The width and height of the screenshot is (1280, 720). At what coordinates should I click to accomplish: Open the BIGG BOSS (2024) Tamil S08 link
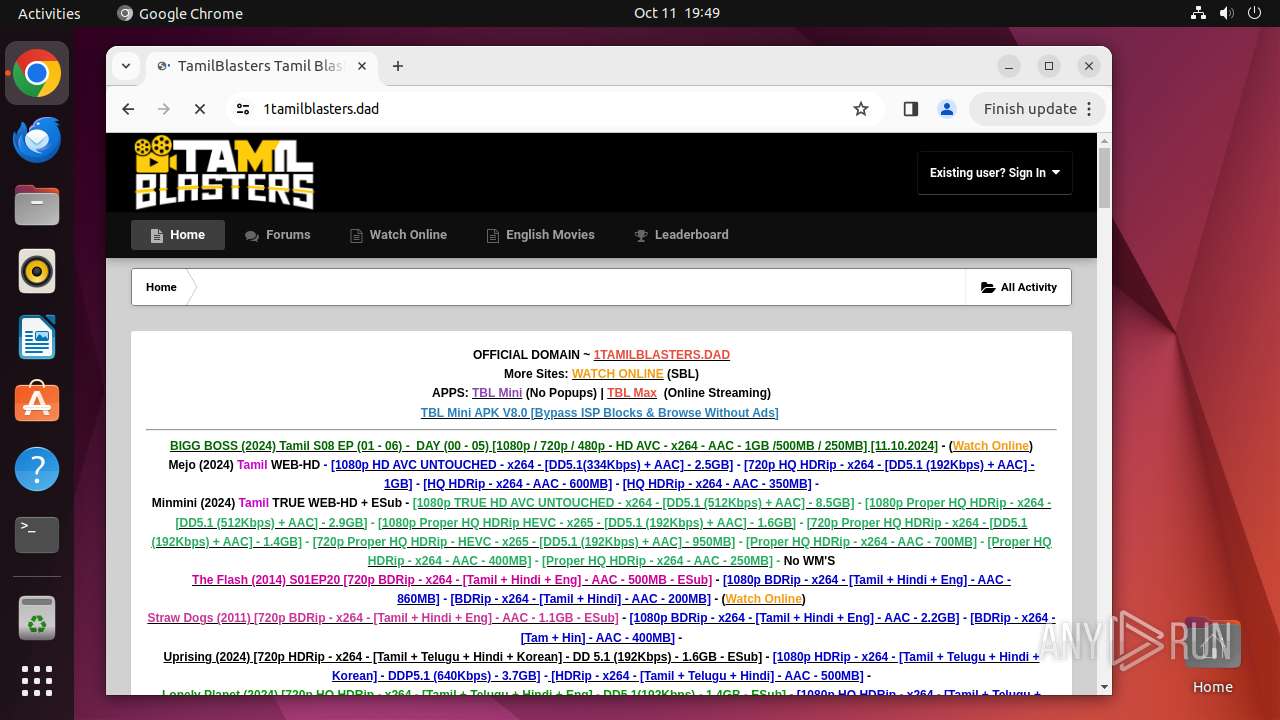coord(554,446)
